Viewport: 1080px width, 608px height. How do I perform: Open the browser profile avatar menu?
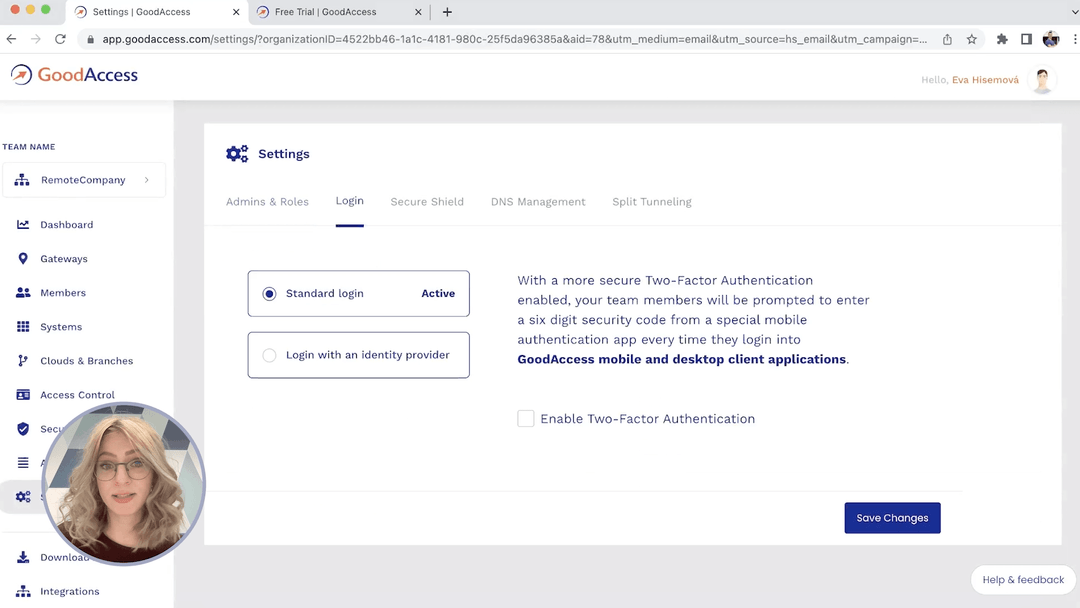tap(1050, 39)
